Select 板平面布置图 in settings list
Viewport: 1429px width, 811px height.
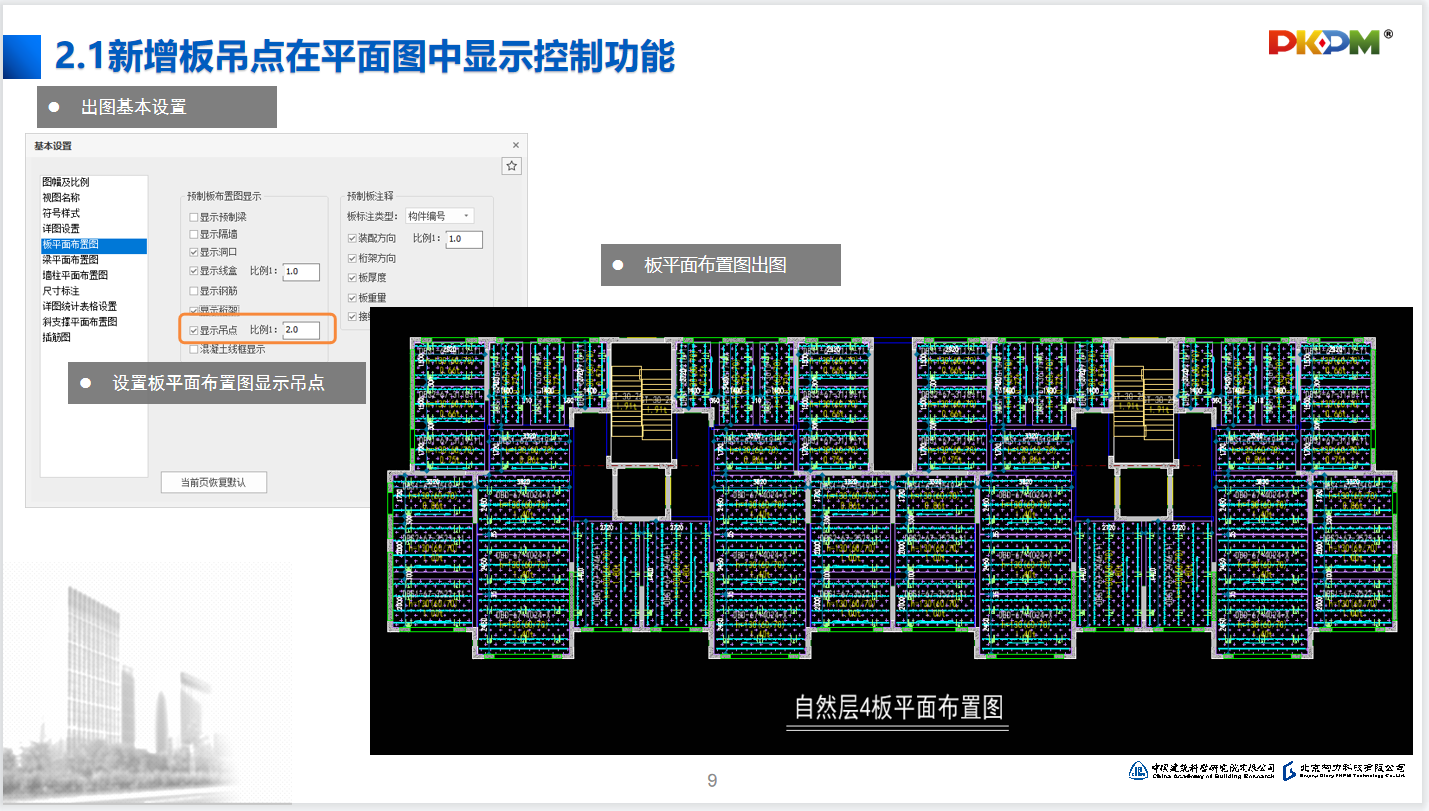pyautogui.click(x=94, y=245)
